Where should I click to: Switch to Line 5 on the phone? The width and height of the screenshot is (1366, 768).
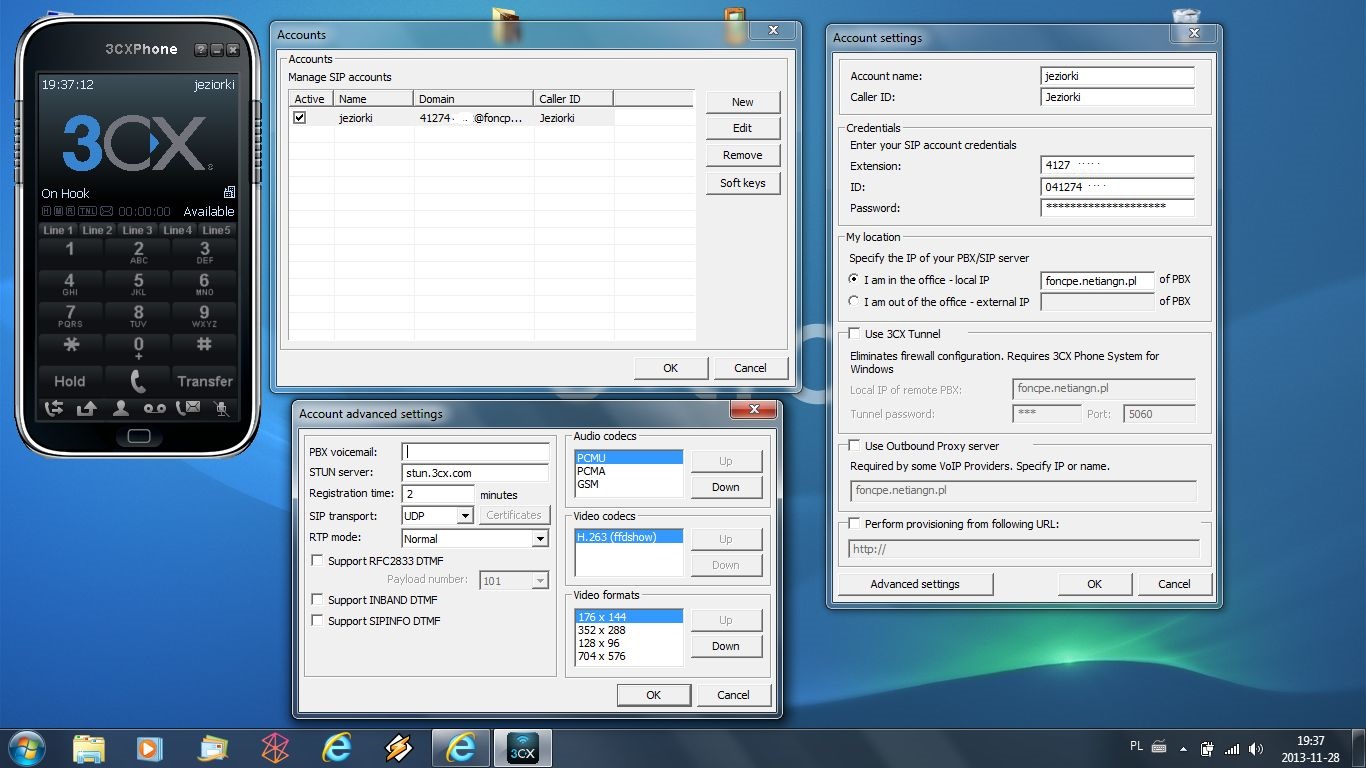click(217, 230)
